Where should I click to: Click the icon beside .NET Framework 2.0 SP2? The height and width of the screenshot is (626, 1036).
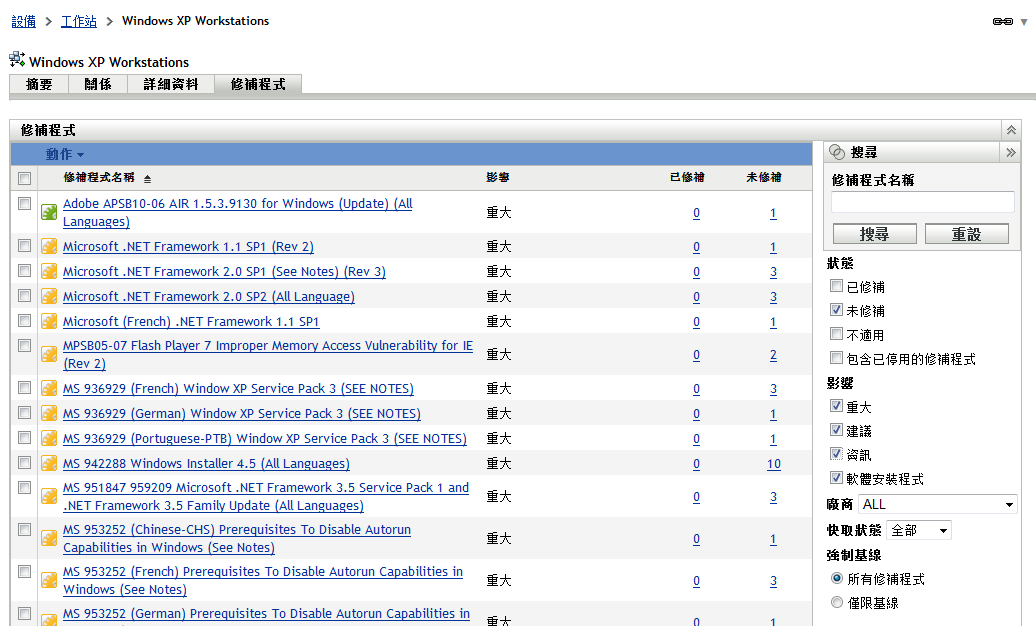49,297
